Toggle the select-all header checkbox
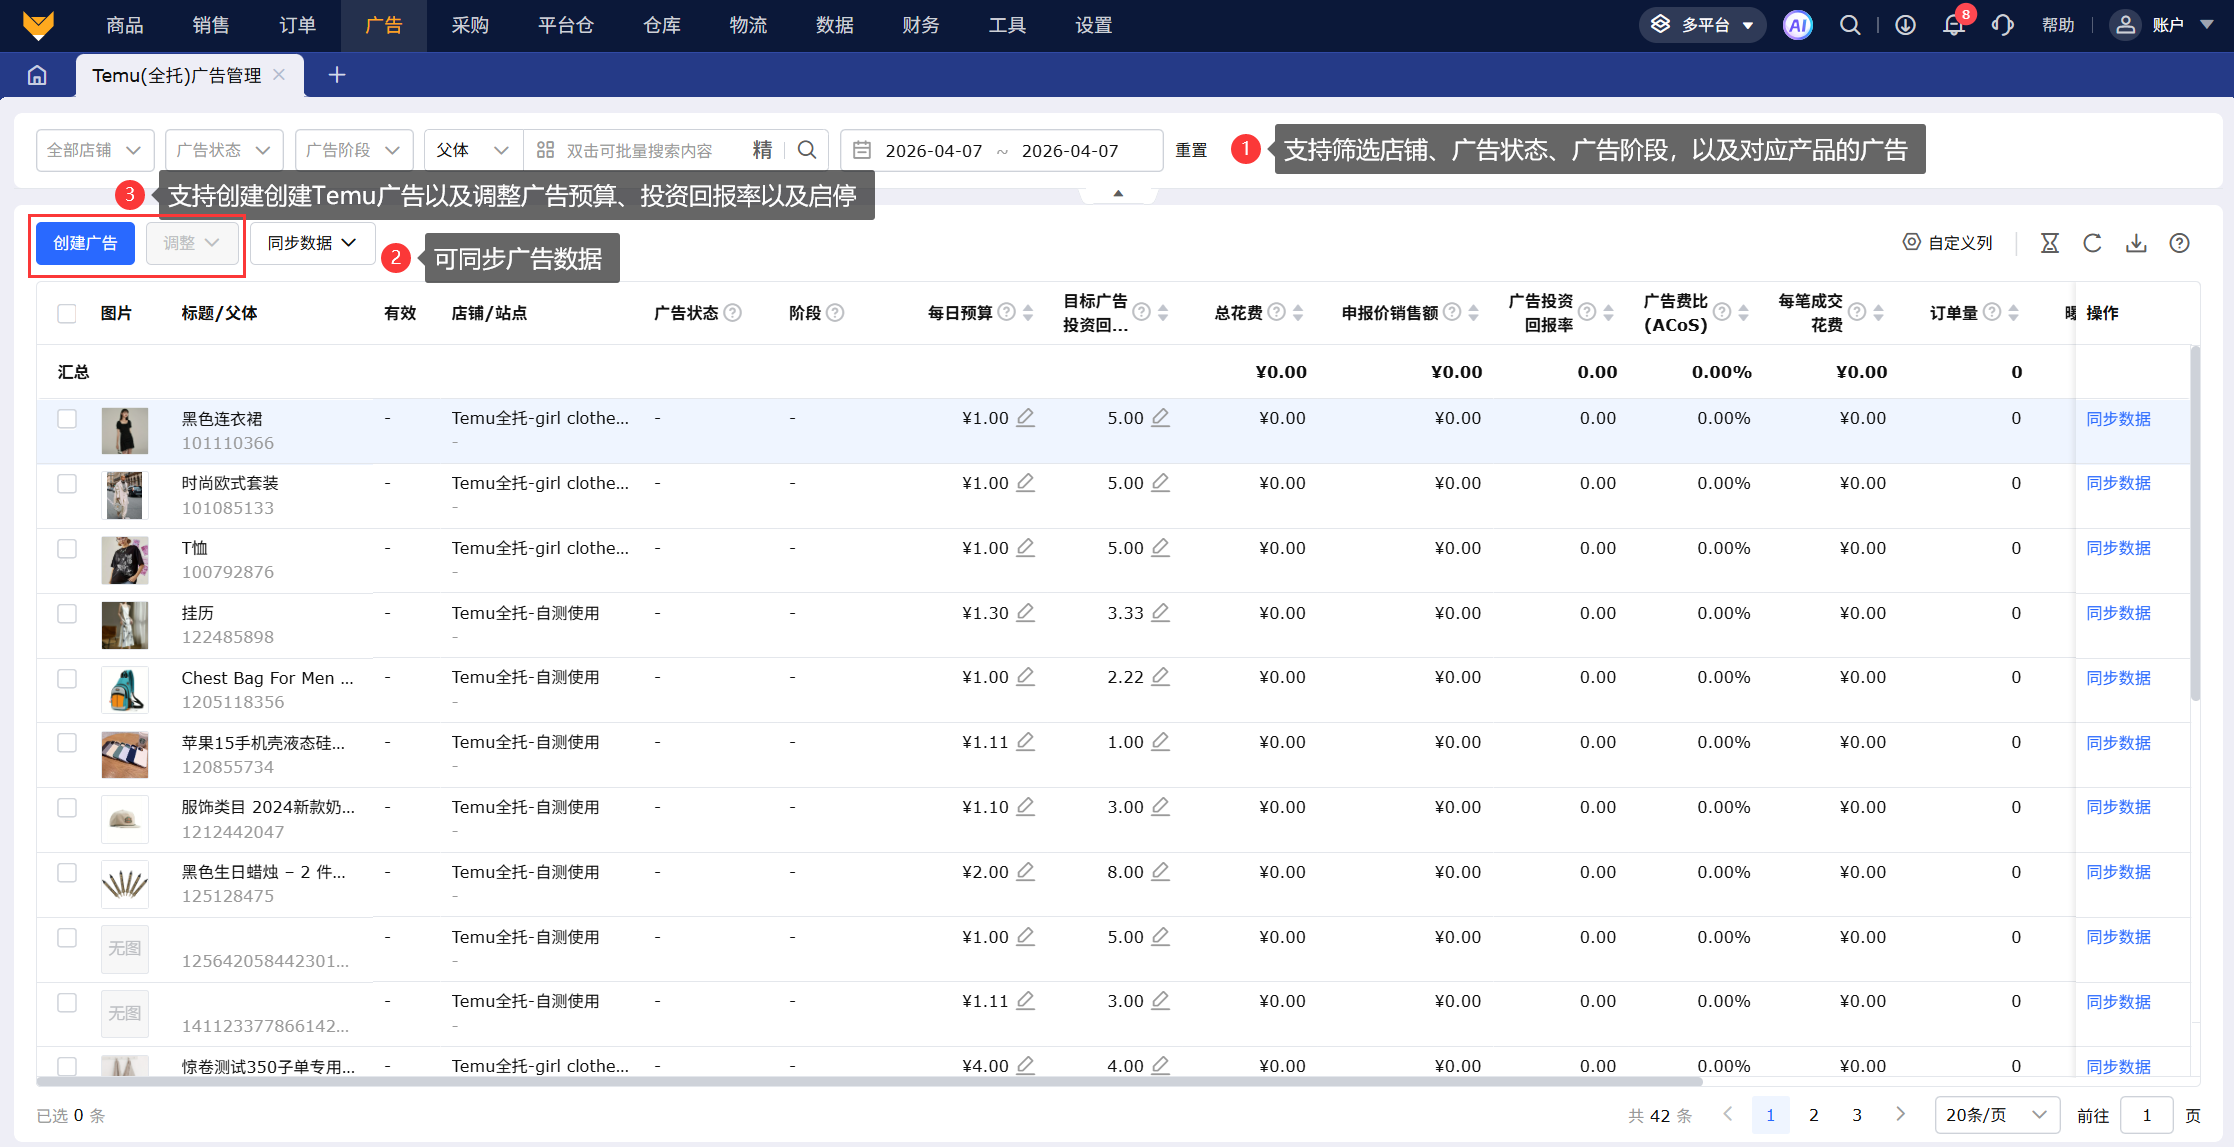 pyautogui.click(x=67, y=313)
